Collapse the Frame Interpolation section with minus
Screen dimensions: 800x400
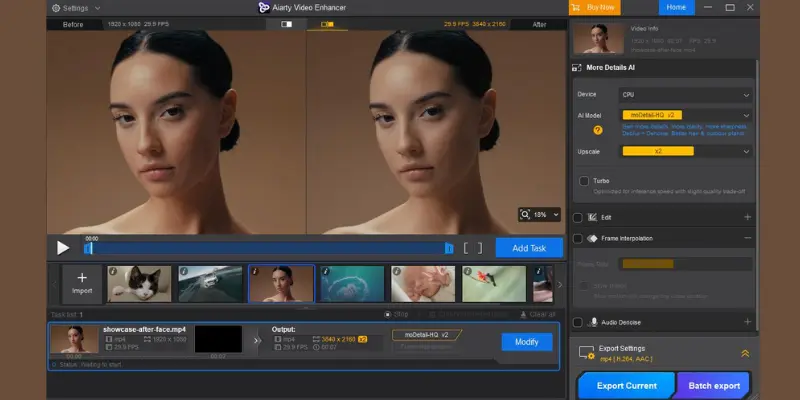(x=747, y=238)
